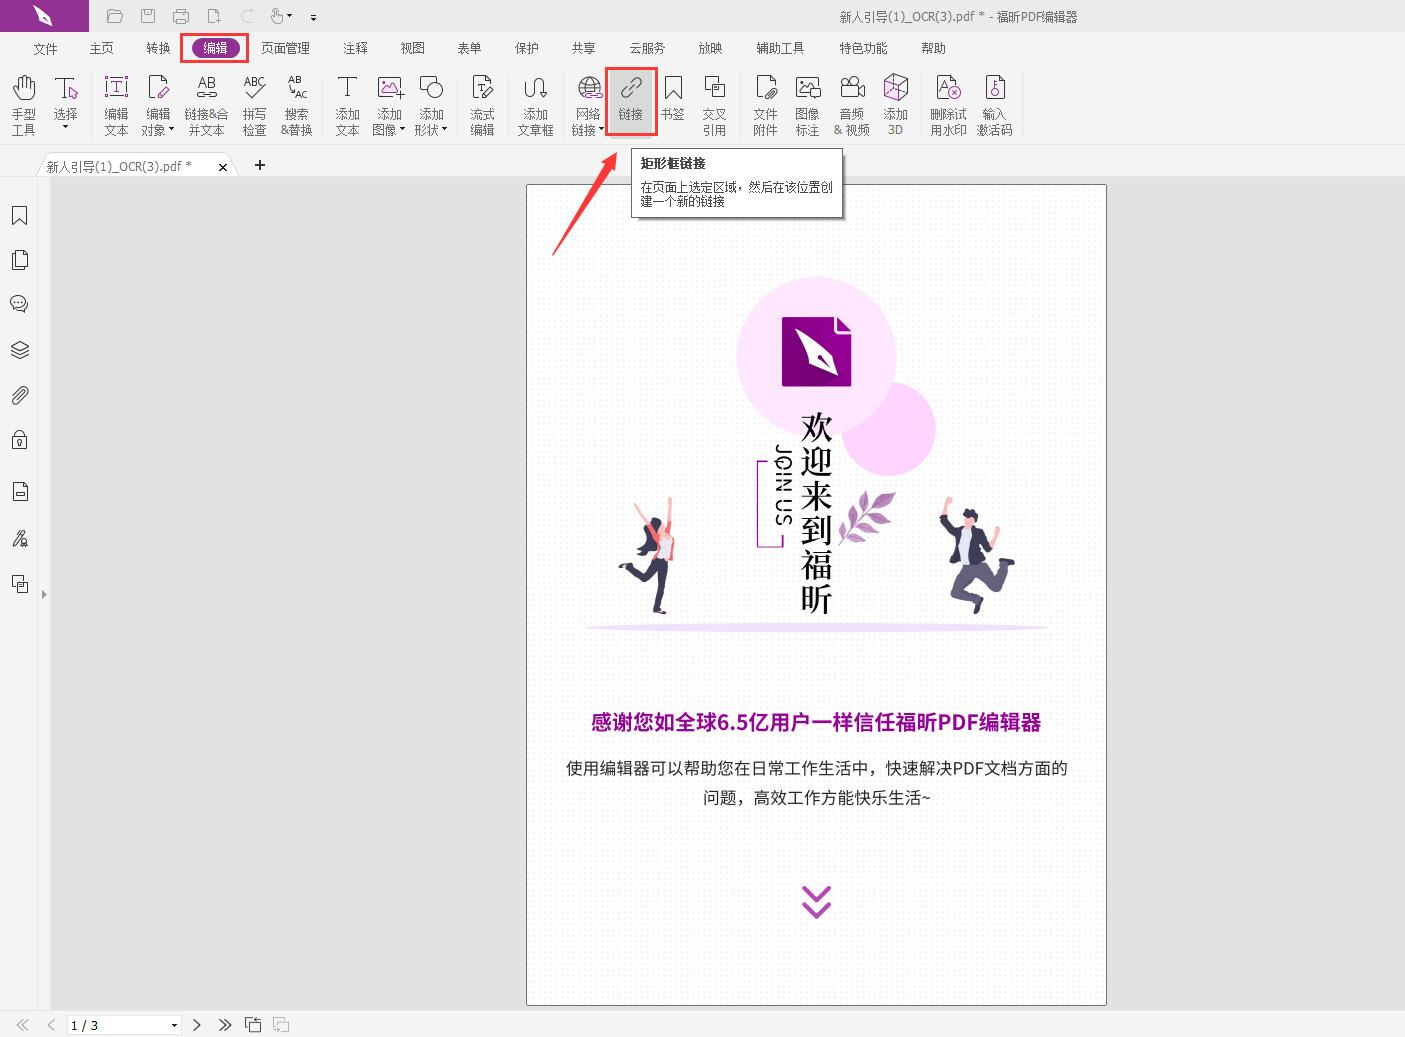Open the page number 1/3 dropdown

coord(173,1024)
